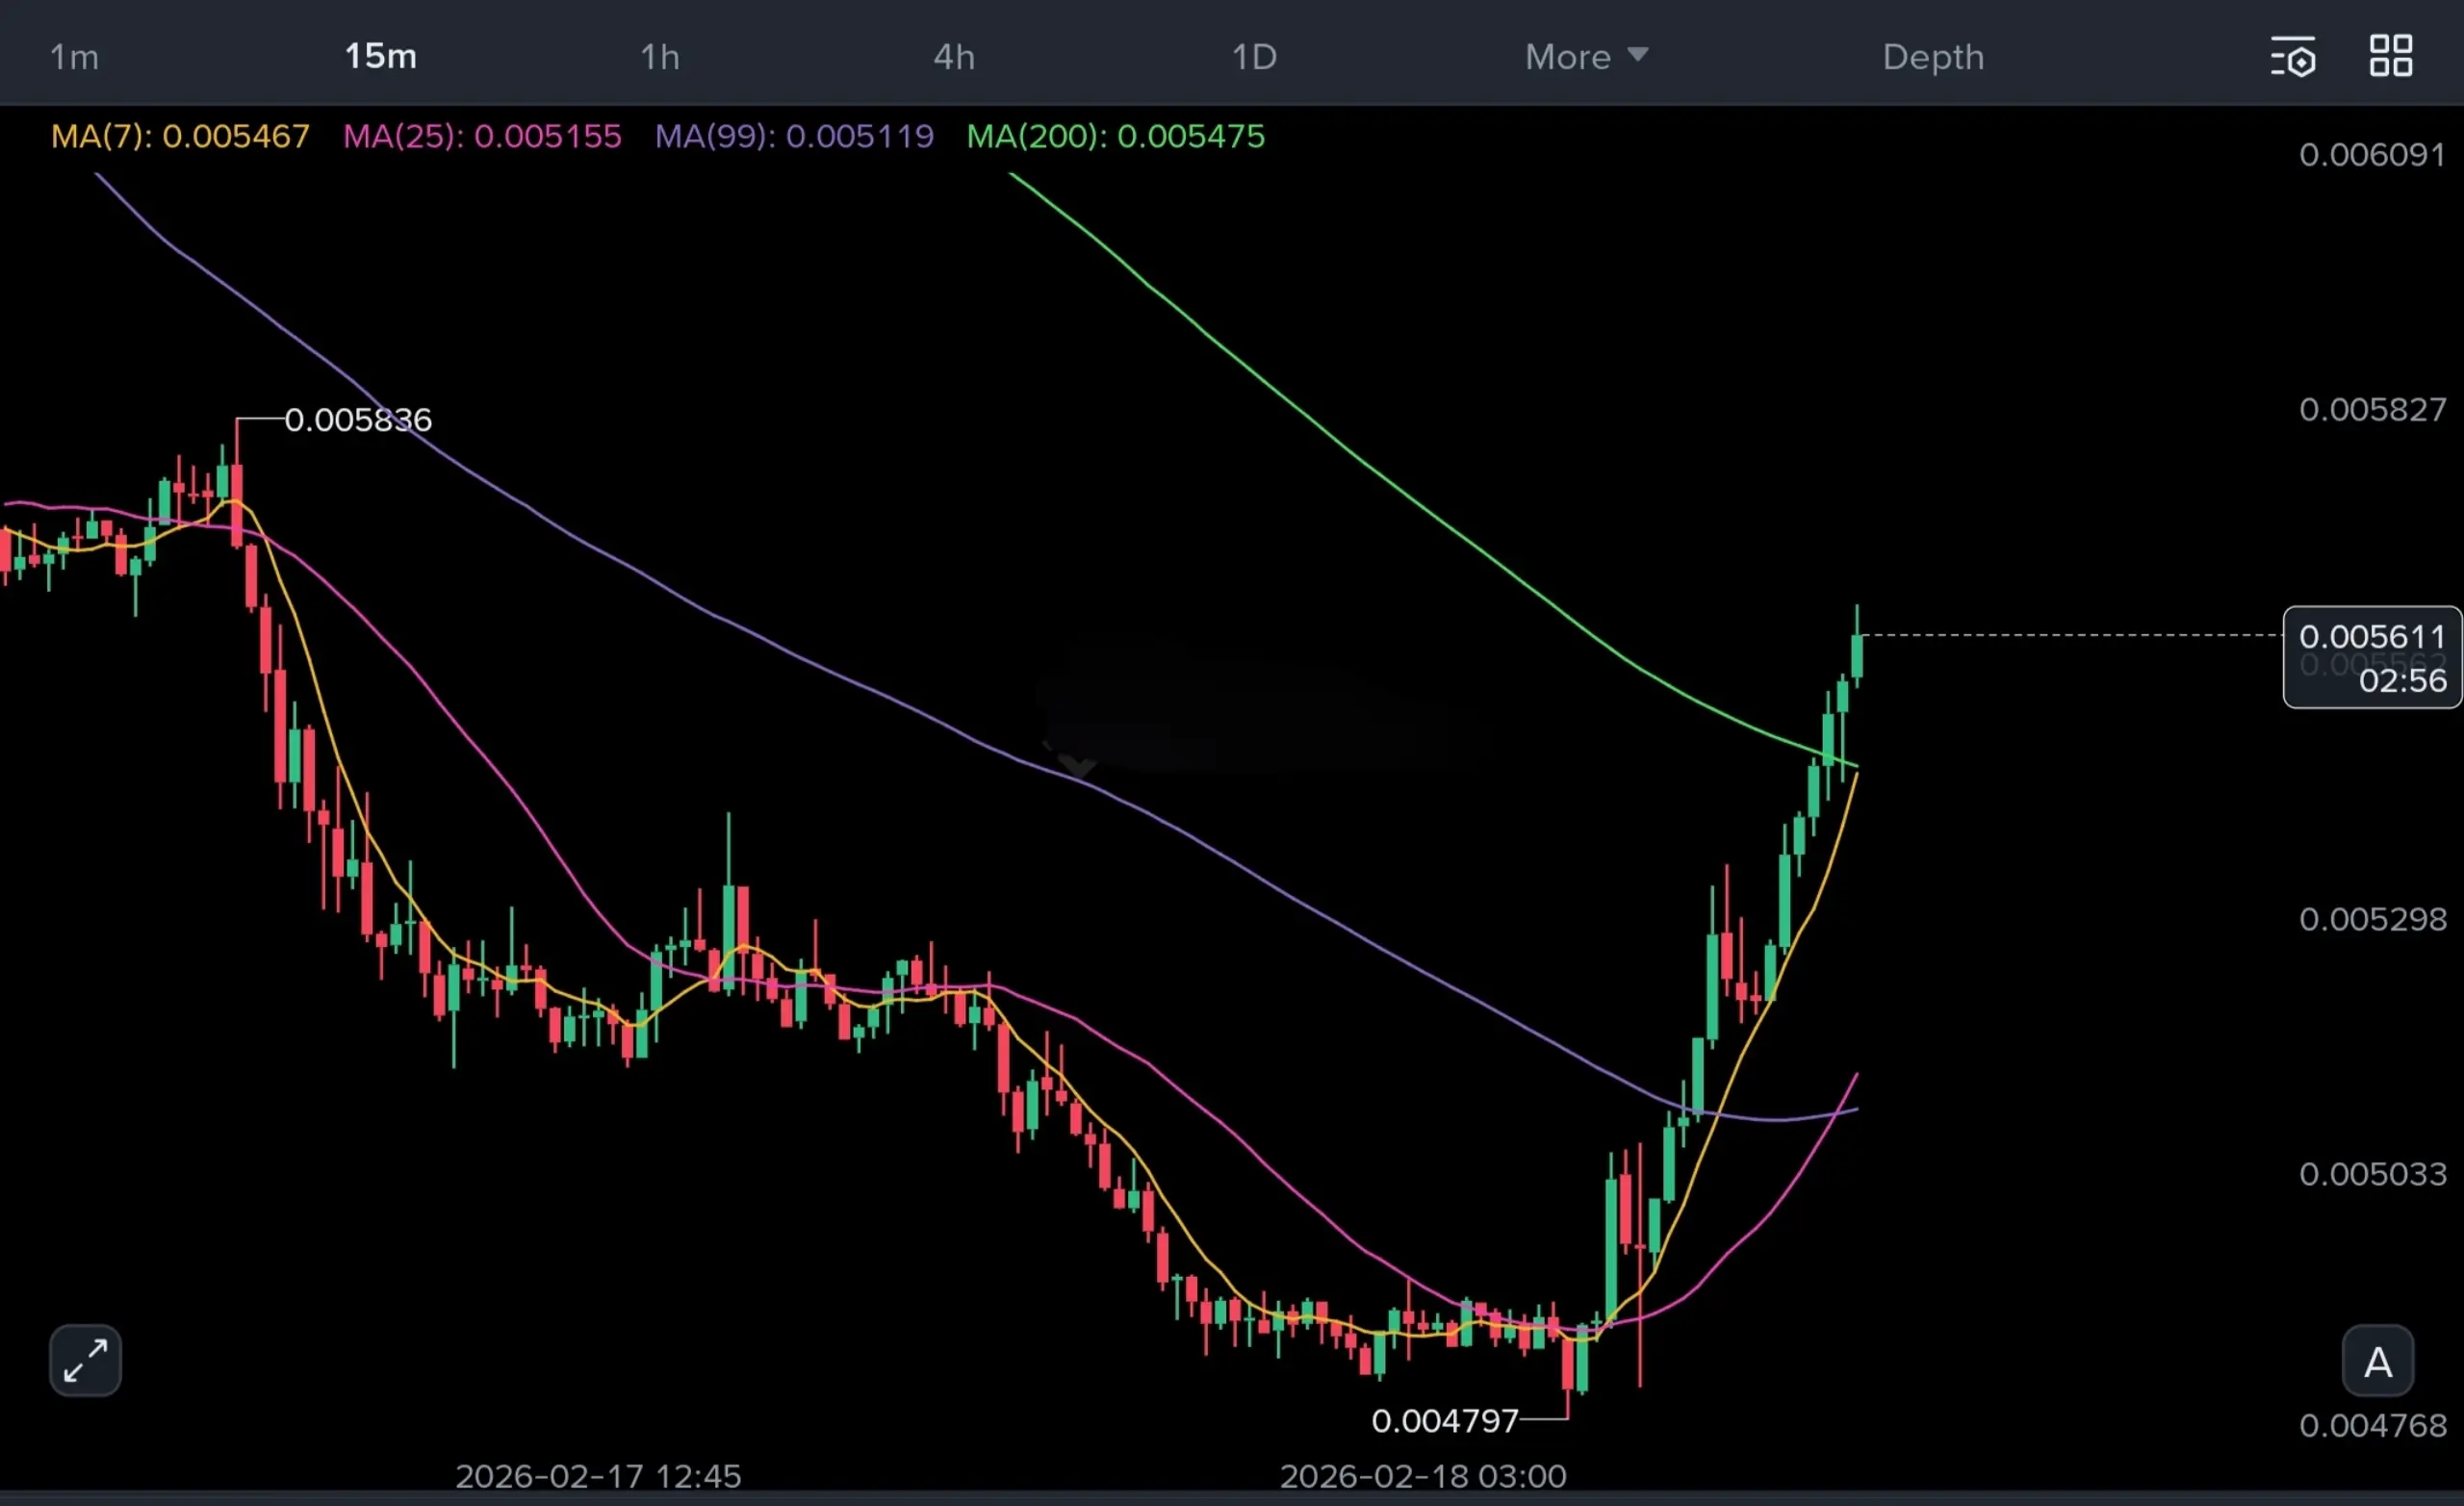
Task: Select the 15m timeframe tab
Action: [380, 57]
